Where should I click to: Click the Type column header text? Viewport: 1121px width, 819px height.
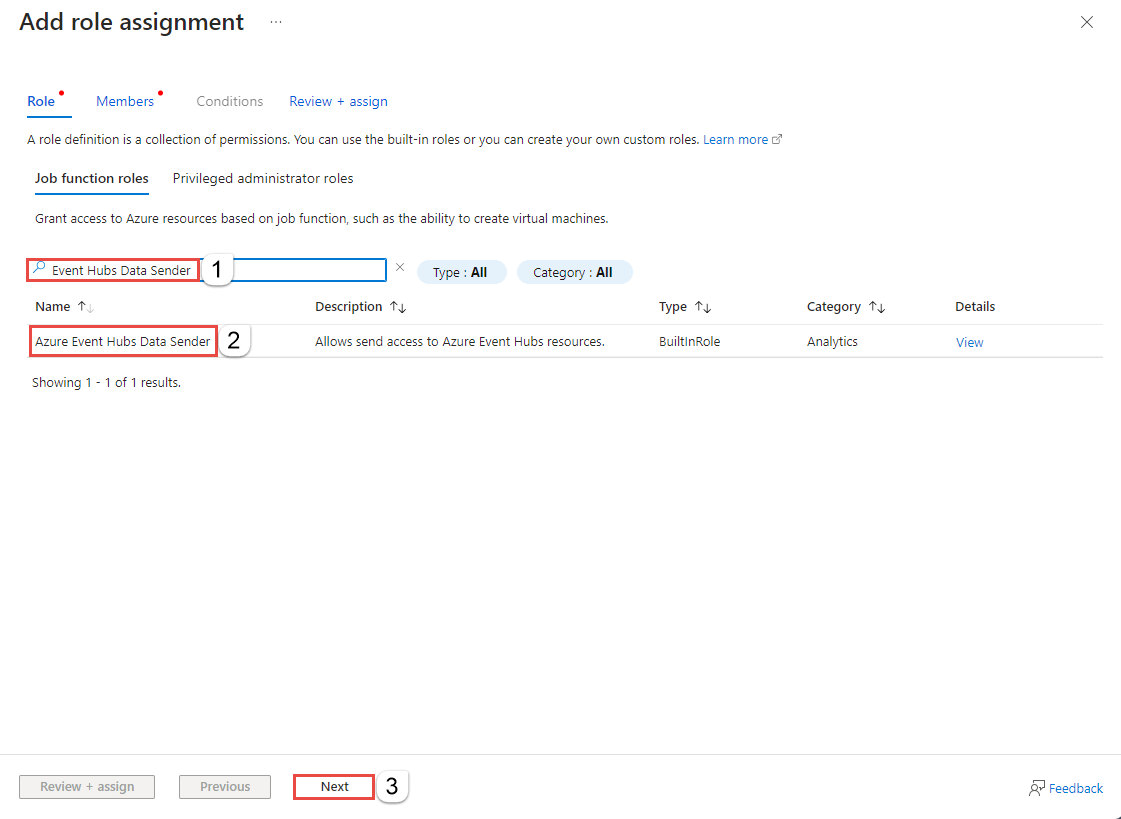tap(673, 307)
